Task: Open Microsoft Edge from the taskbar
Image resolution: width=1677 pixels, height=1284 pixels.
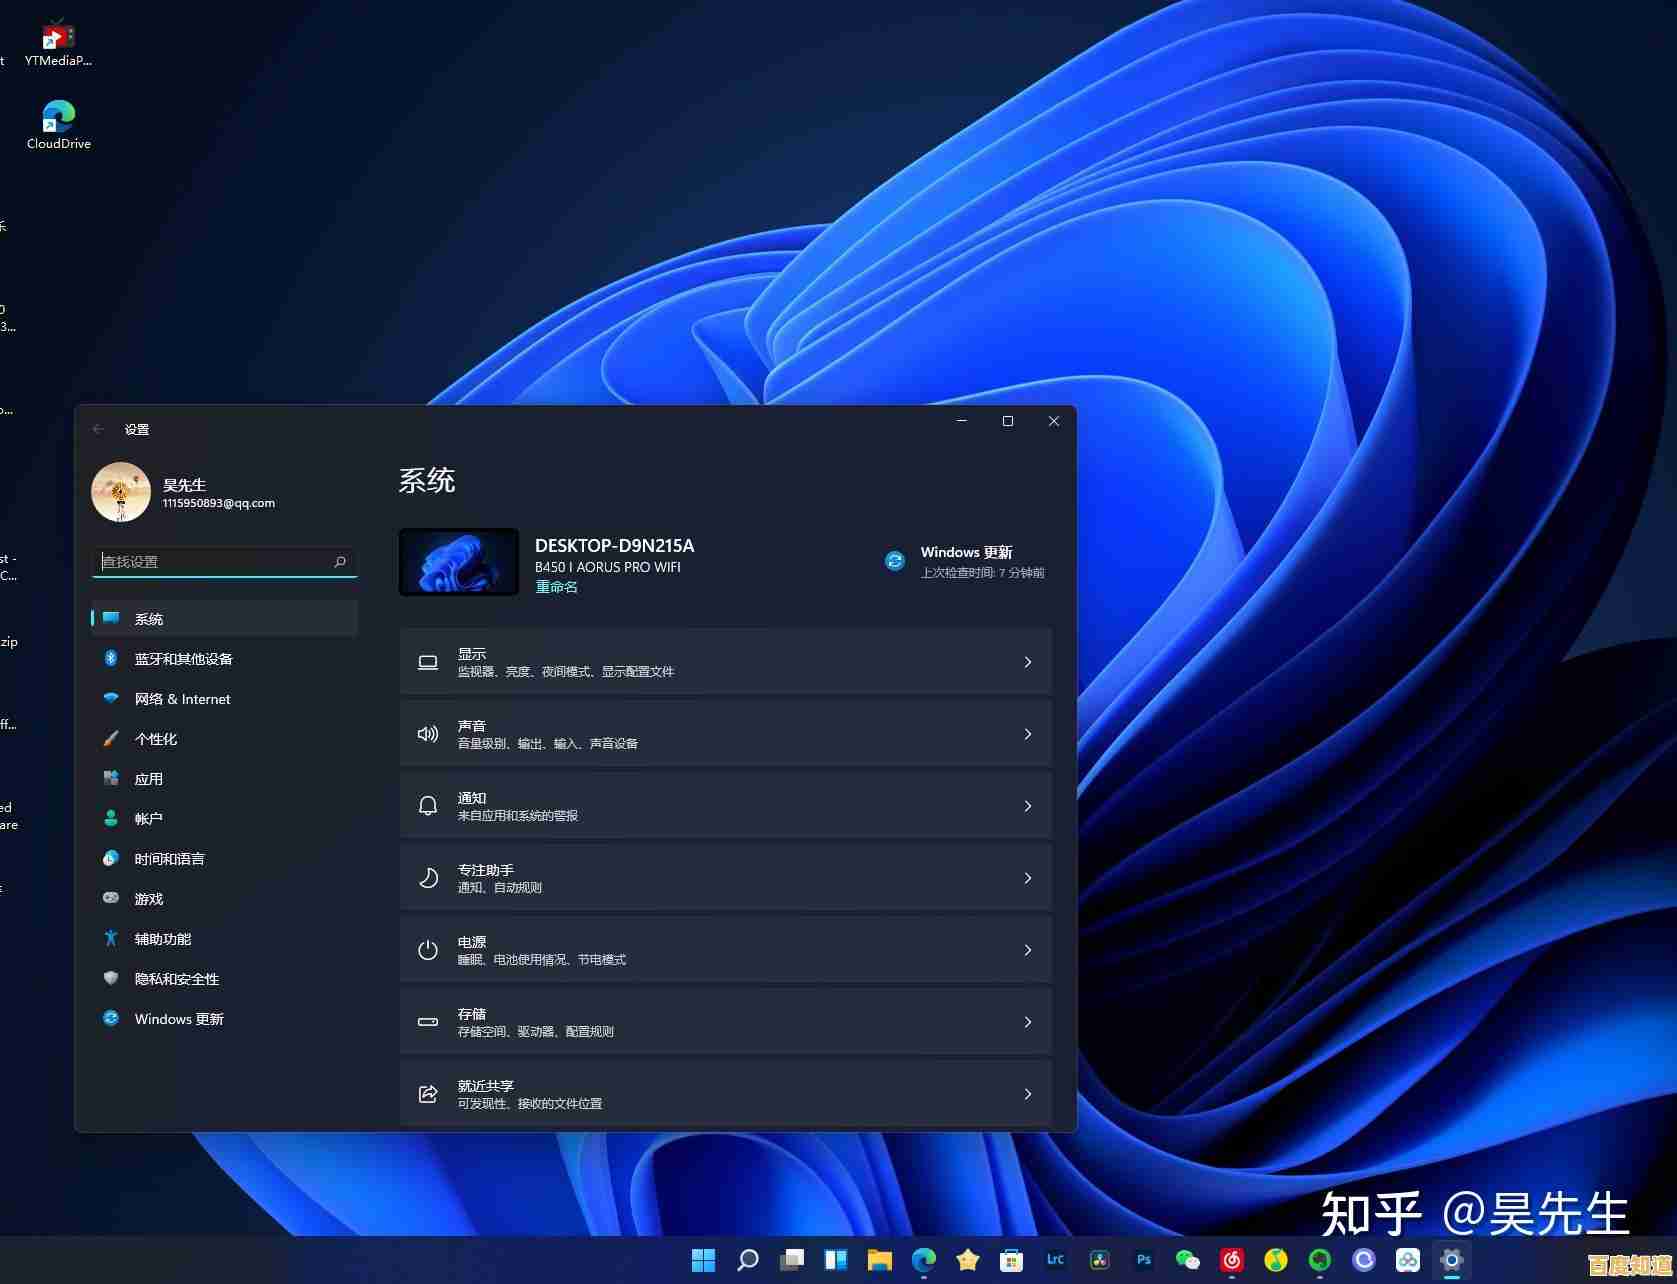Action: [x=921, y=1260]
